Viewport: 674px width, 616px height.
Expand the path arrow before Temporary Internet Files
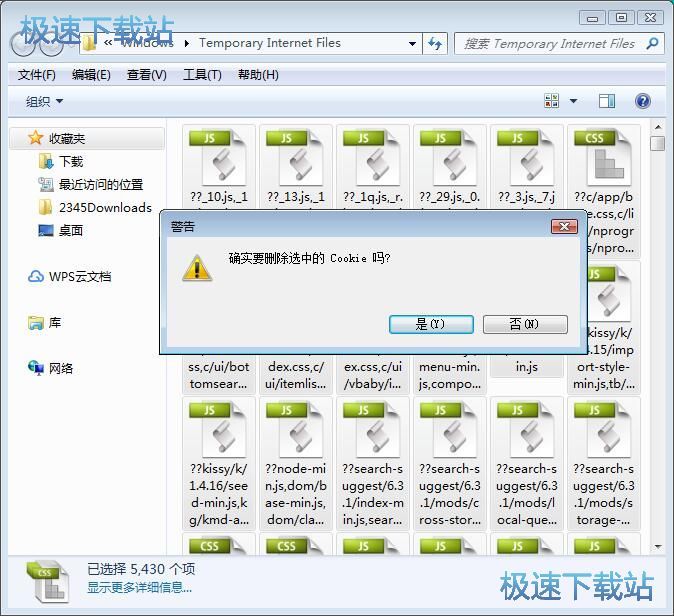coord(187,43)
